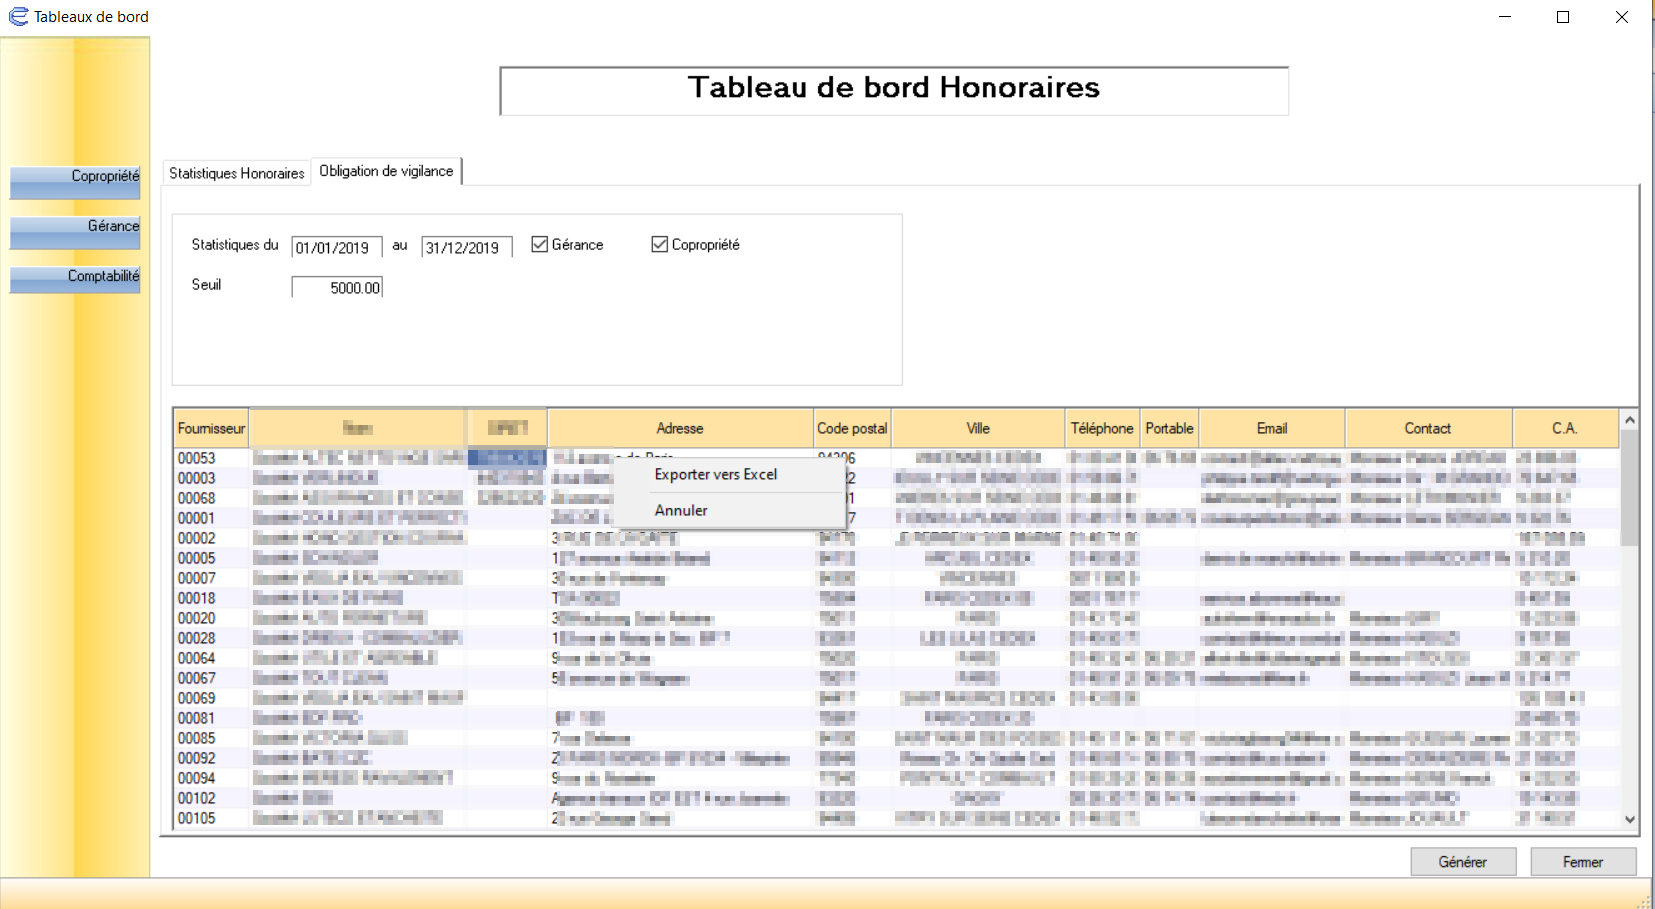Image resolution: width=1655 pixels, height=909 pixels.
Task: Click the start date field 01/01/2019
Action: pos(337,248)
